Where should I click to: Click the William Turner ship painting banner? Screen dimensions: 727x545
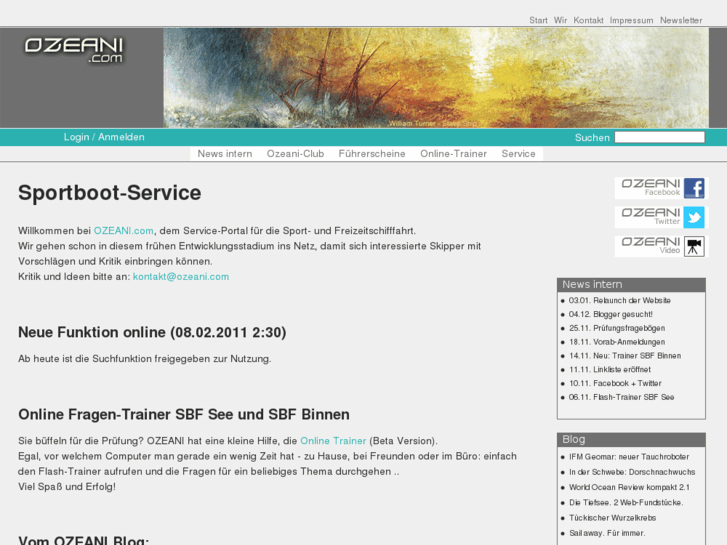436,77
